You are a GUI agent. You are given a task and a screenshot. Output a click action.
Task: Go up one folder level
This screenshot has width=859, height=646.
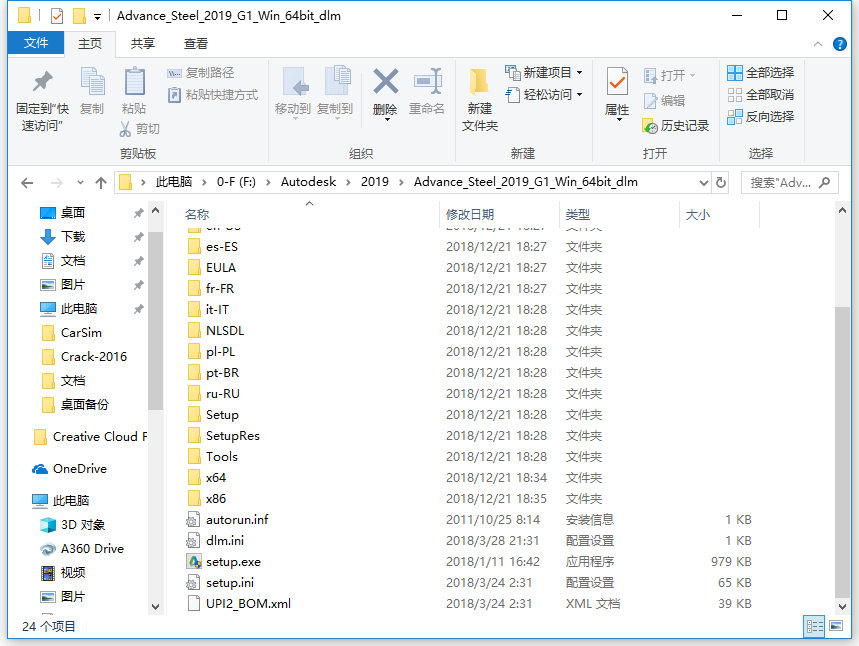click(x=101, y=182)
